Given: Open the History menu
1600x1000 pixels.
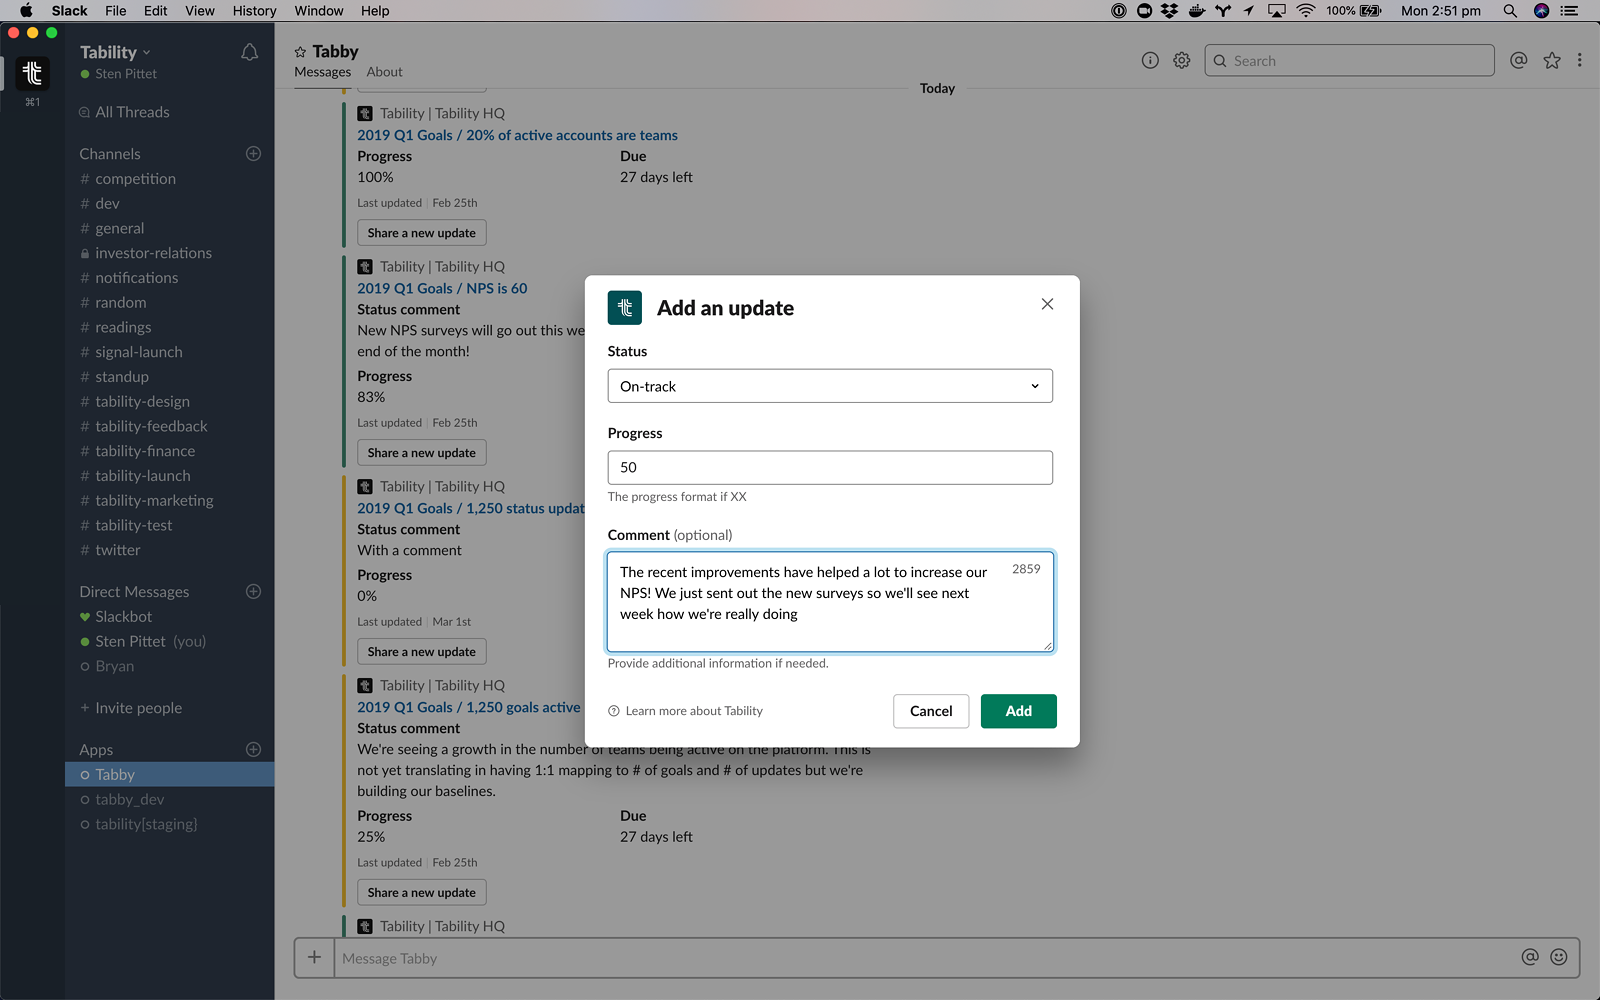Looking at the screenshot, I should tap(253, 11).
